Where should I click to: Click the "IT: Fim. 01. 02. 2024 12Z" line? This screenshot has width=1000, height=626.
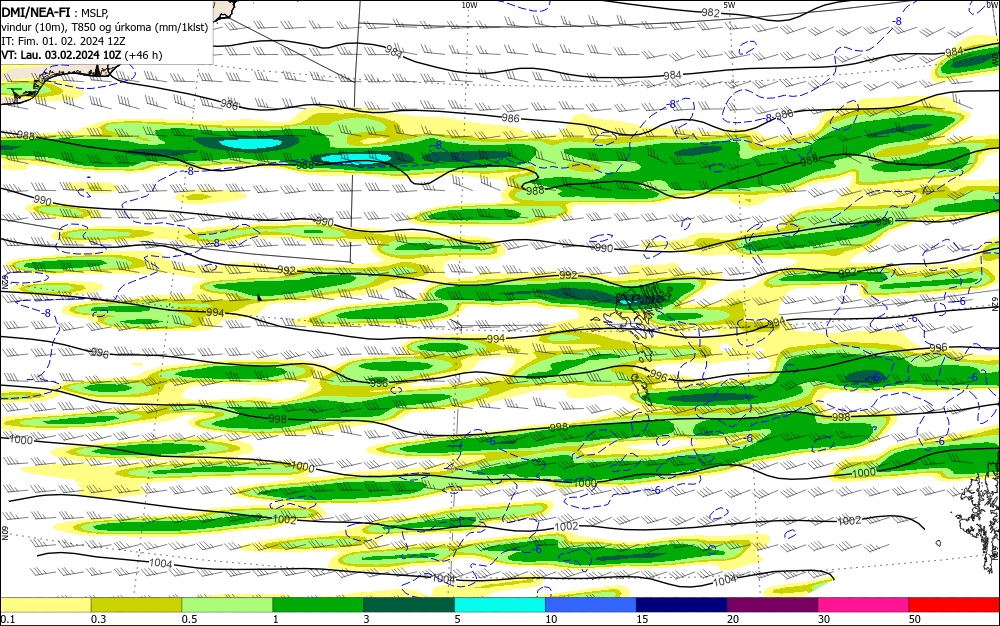(64, 41)
